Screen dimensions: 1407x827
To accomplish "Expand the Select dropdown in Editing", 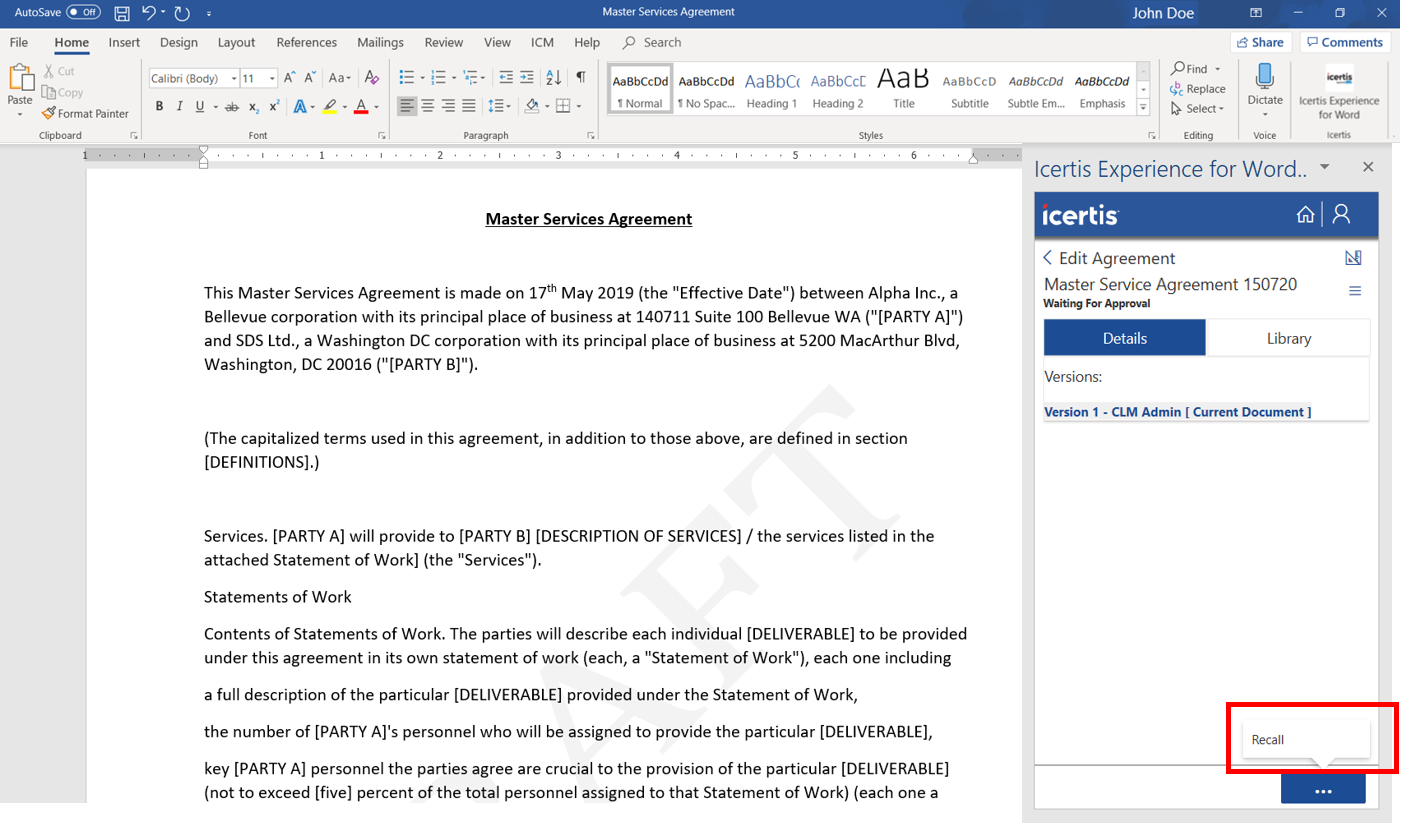I will coord(1204,109).
